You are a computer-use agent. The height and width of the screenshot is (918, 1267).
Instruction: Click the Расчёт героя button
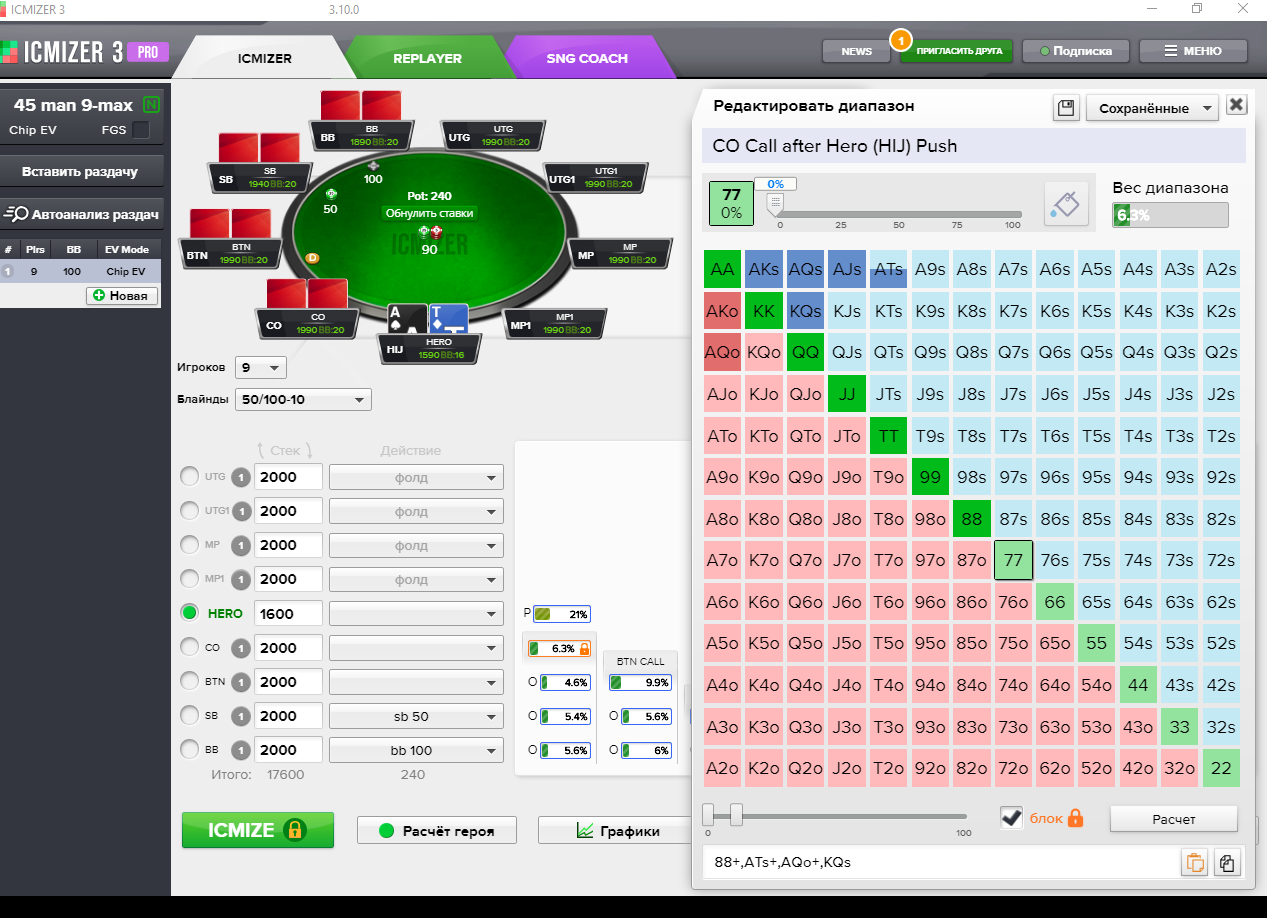(438, 831)
